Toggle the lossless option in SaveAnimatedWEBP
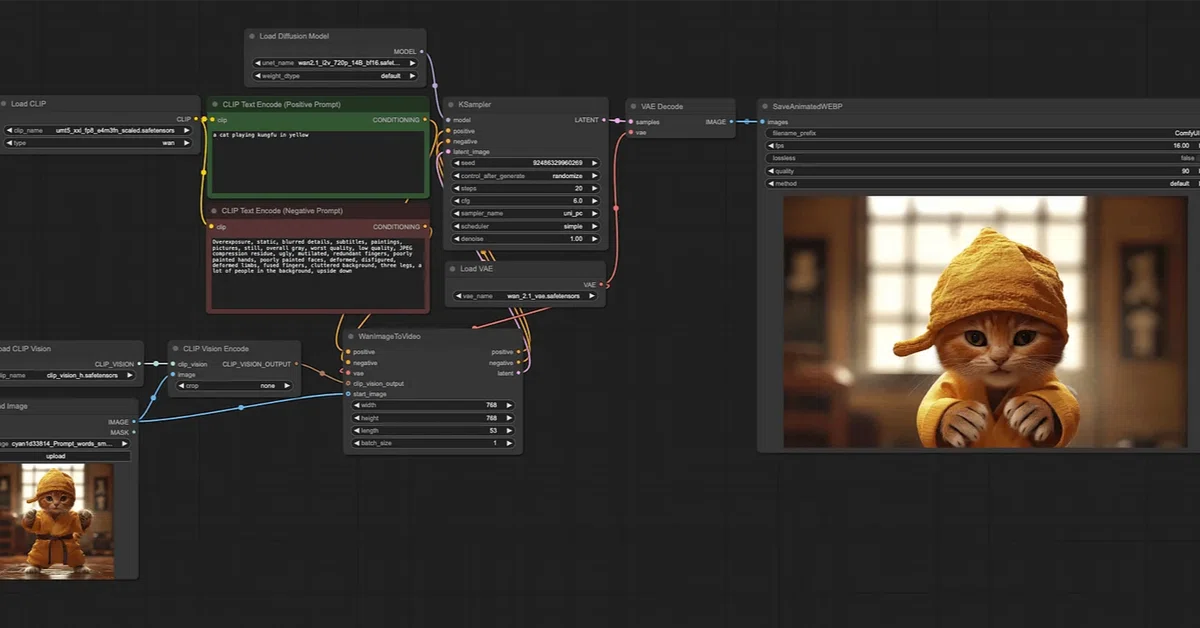Image resolution: width=1200 pixels, height=628 pixels. pos(980,158)
